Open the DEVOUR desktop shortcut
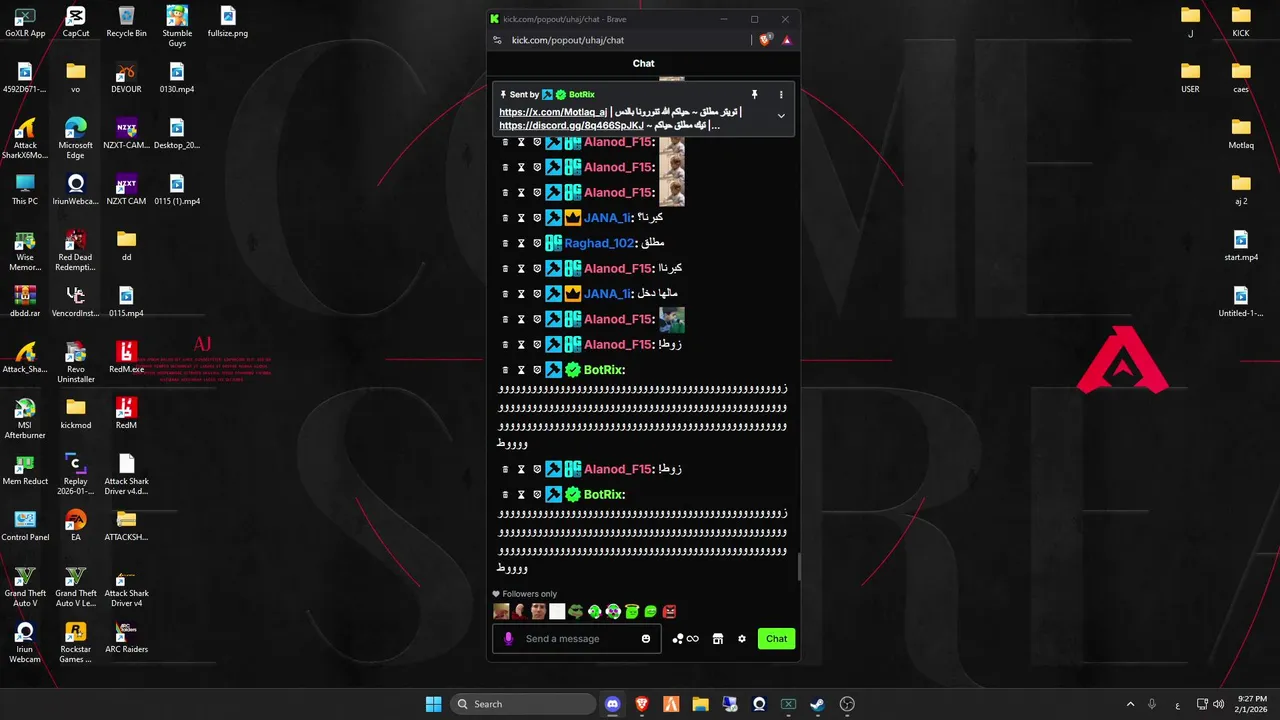Image resolution: width=1280 pixels, height=720 pixels. [x=127, y=79]
